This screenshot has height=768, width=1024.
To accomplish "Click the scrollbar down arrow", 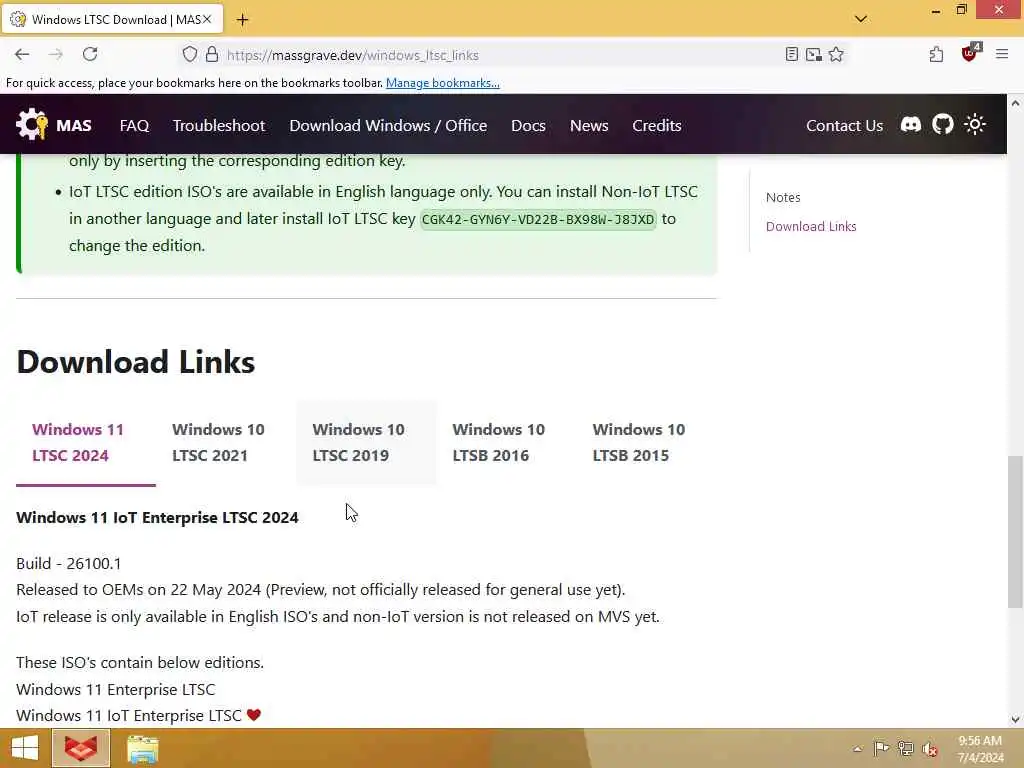I will pos(1015,720).
